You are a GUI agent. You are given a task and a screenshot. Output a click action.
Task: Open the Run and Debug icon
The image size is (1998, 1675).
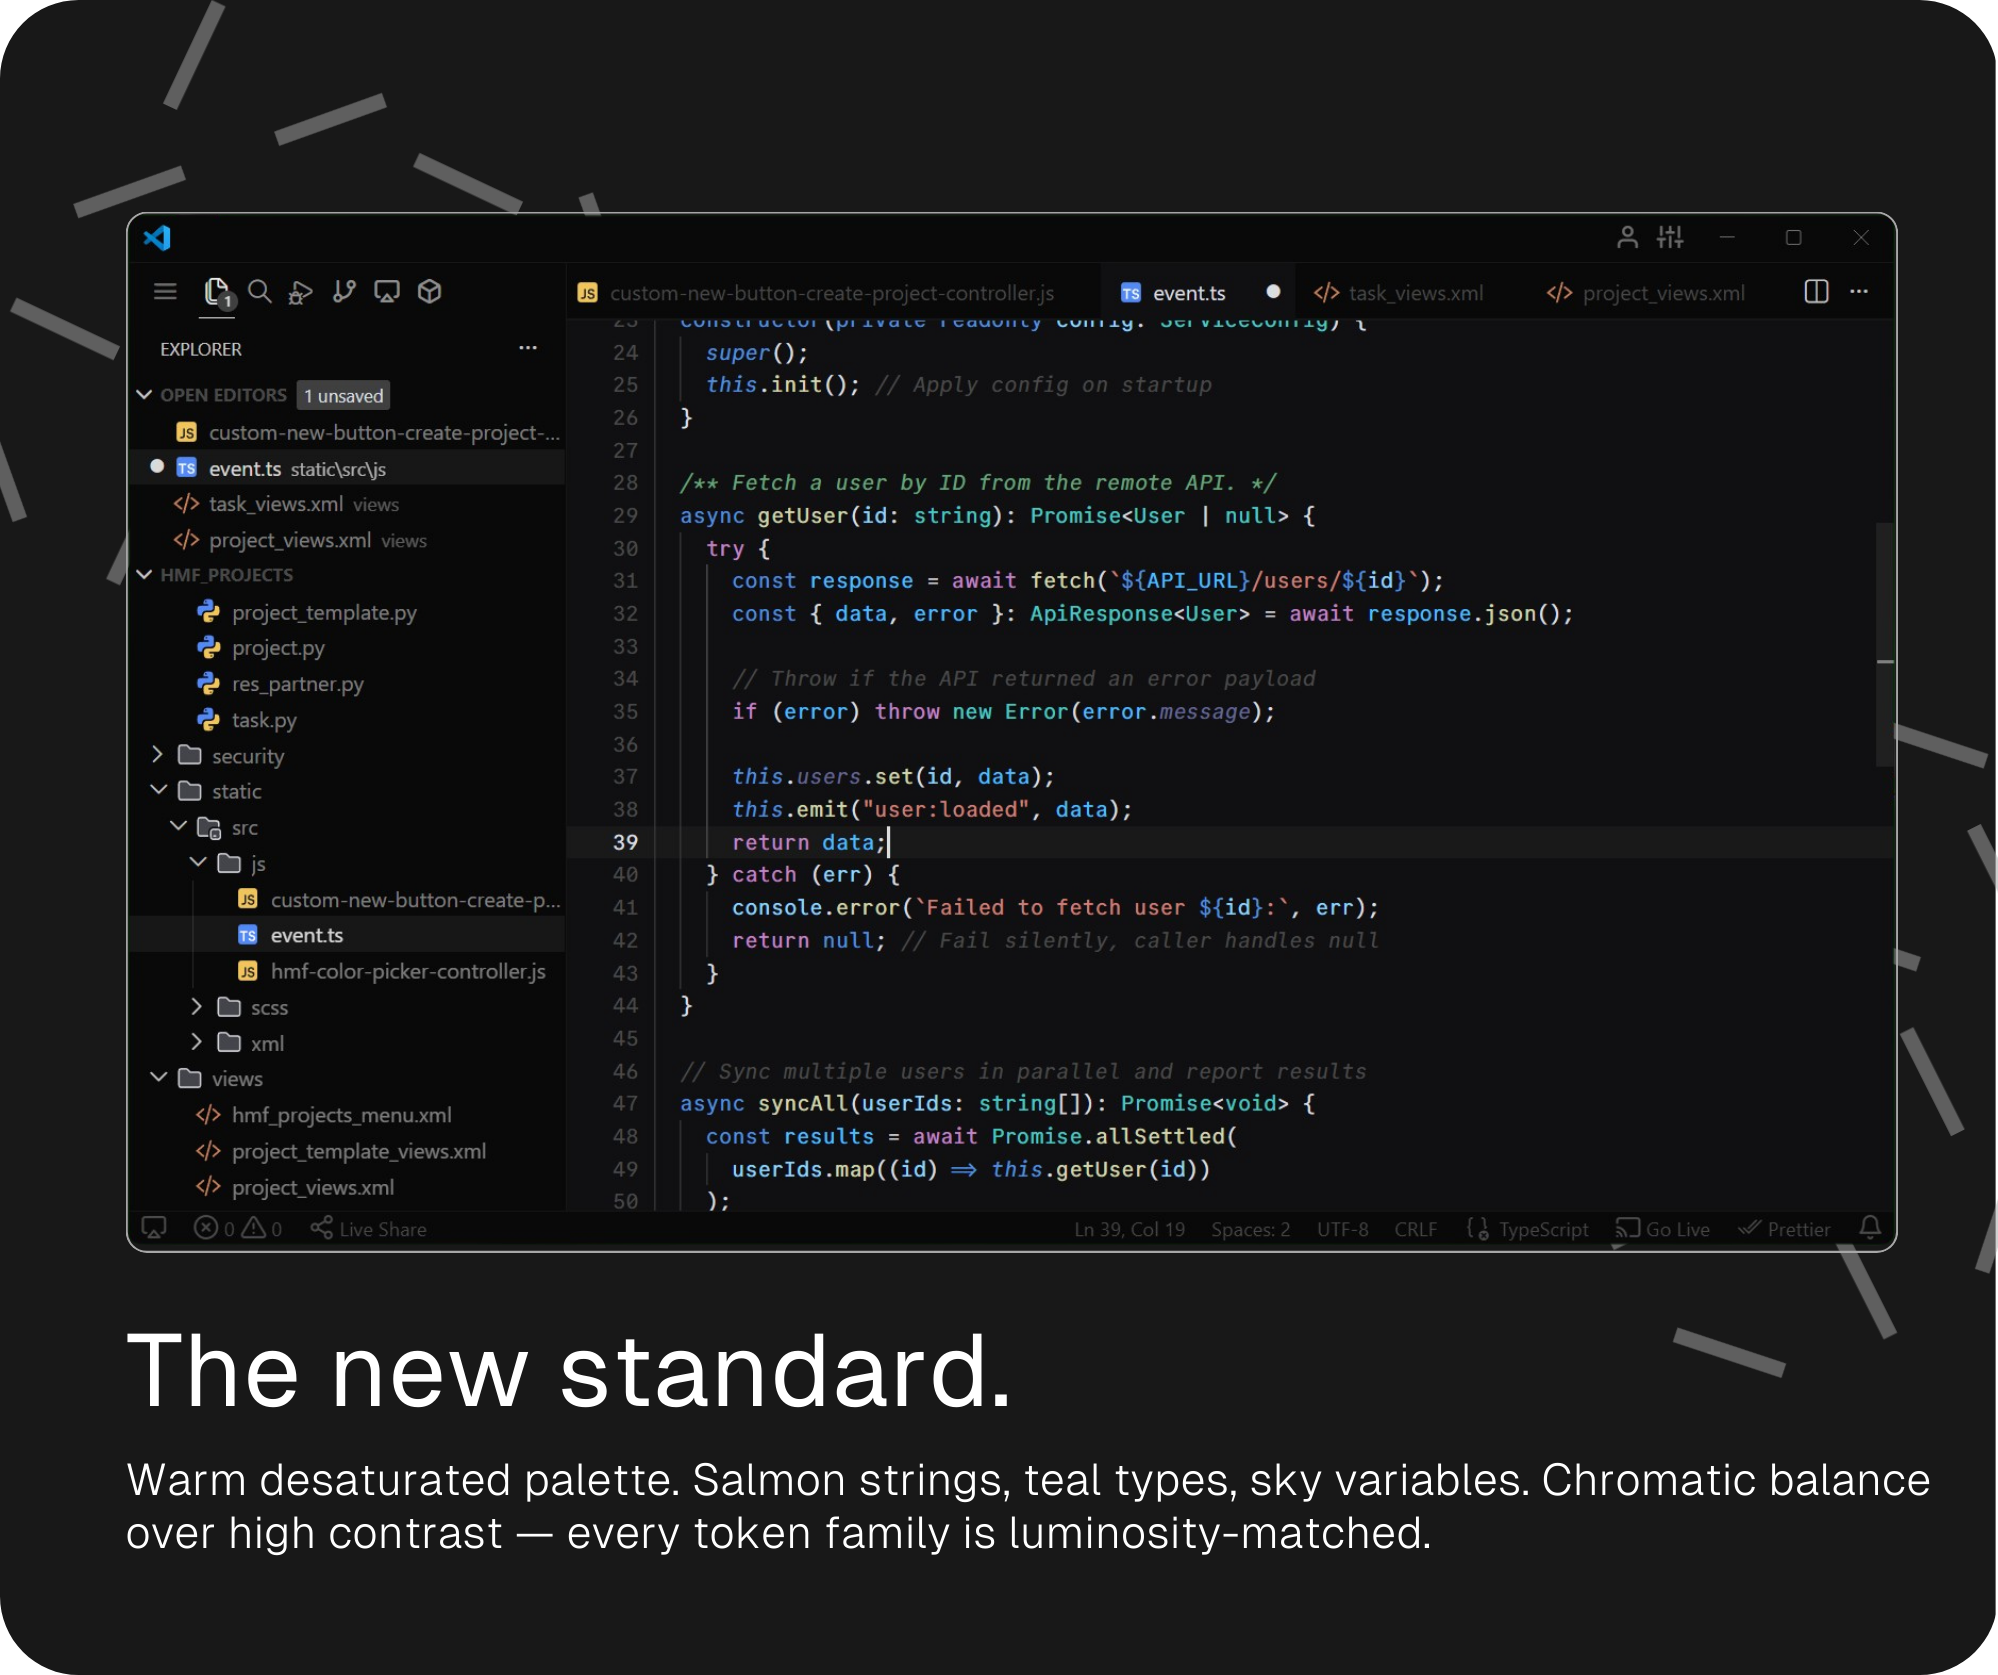pos(300,291)
